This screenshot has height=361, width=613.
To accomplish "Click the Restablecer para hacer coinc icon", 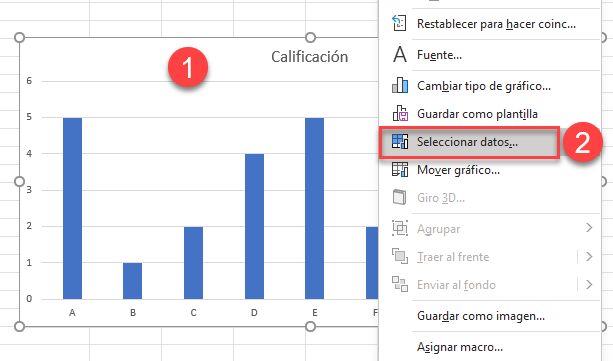I will click(x=400, y=23).
